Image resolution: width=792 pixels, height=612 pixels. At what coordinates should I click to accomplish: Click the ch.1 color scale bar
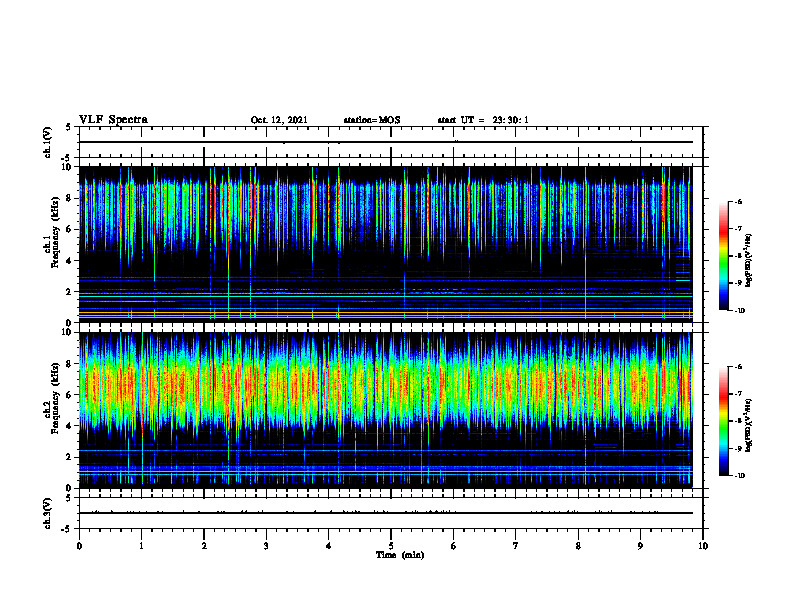click(x=724, y=256)
